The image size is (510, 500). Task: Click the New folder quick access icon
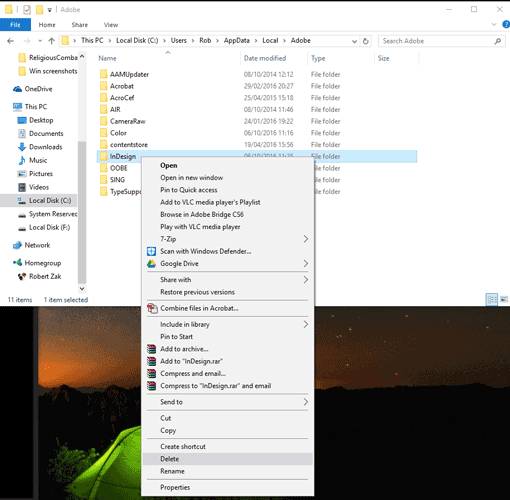pyautogui.click(x=40, y=10)
